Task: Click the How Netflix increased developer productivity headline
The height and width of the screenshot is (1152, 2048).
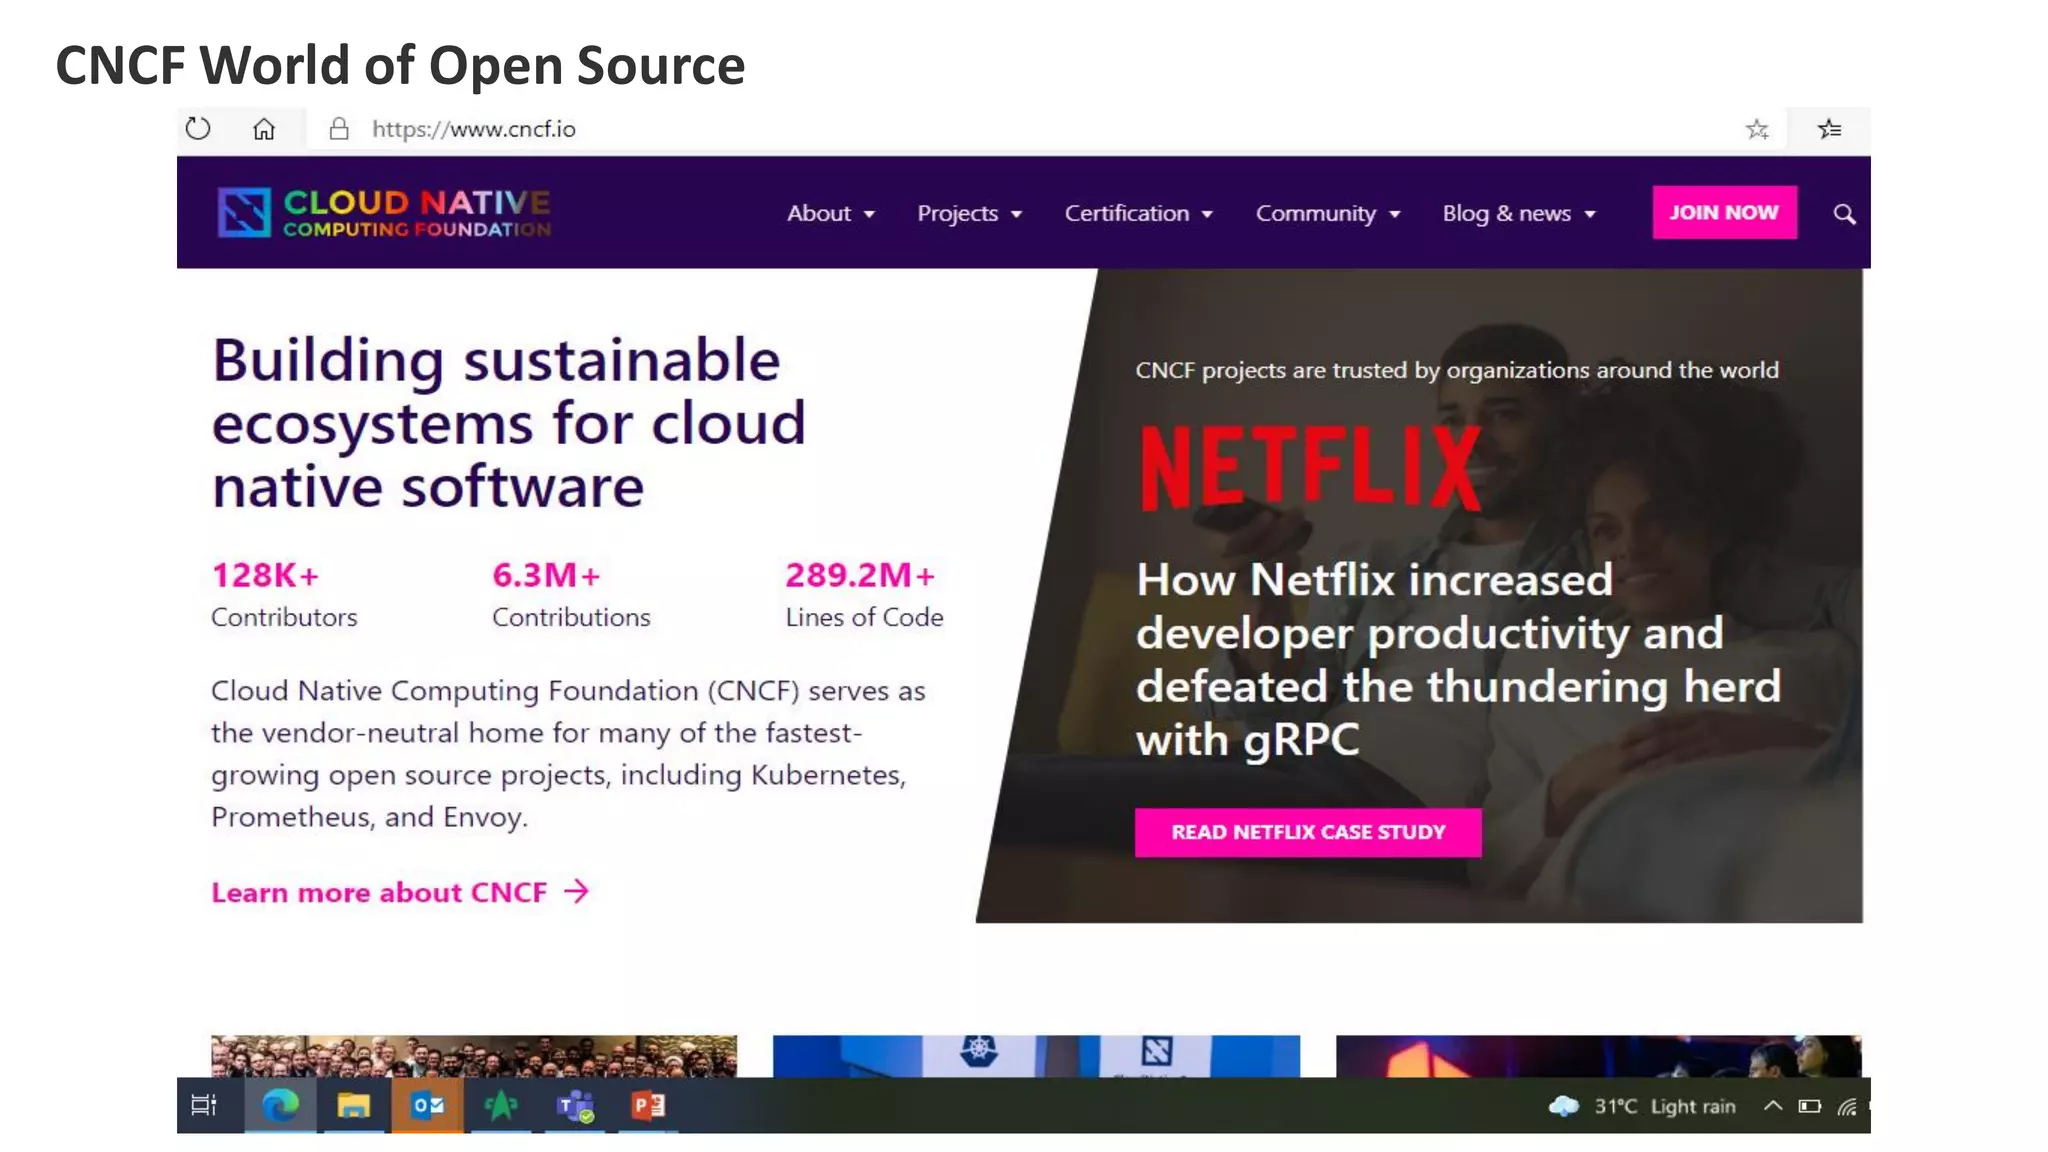Action: [1458, 660]
